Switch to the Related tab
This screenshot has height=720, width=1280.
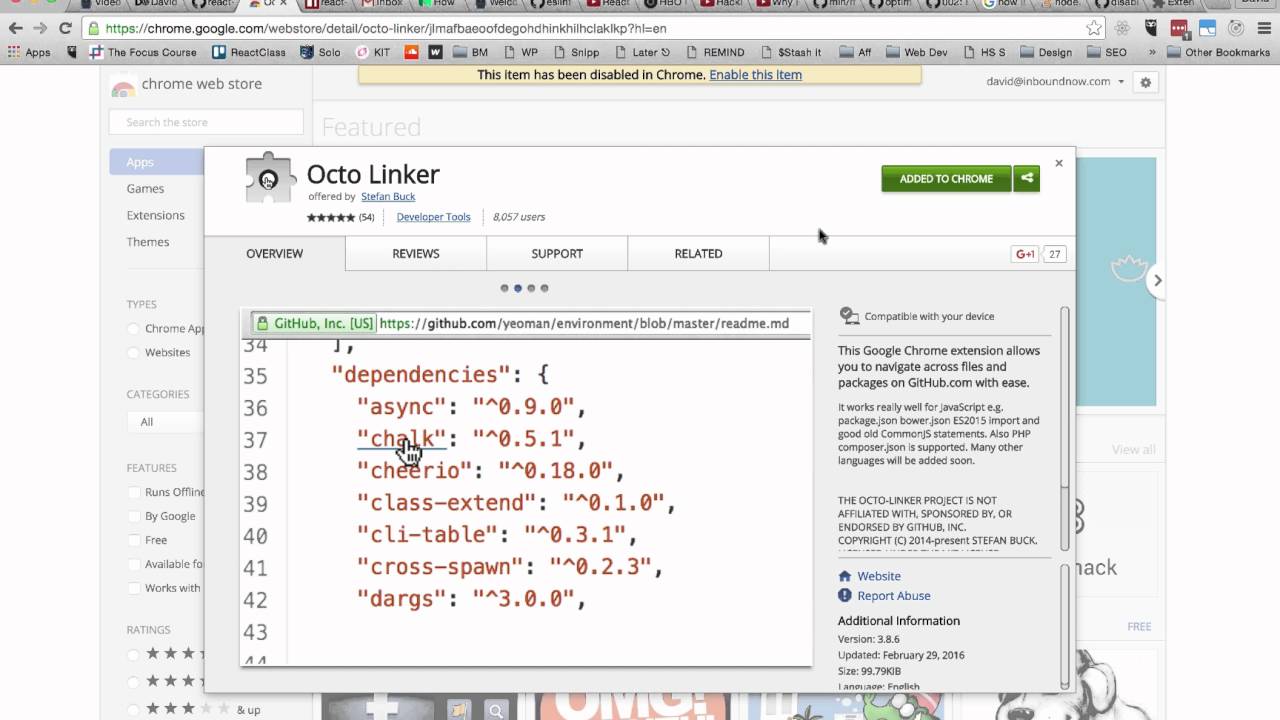click(698, 254)
